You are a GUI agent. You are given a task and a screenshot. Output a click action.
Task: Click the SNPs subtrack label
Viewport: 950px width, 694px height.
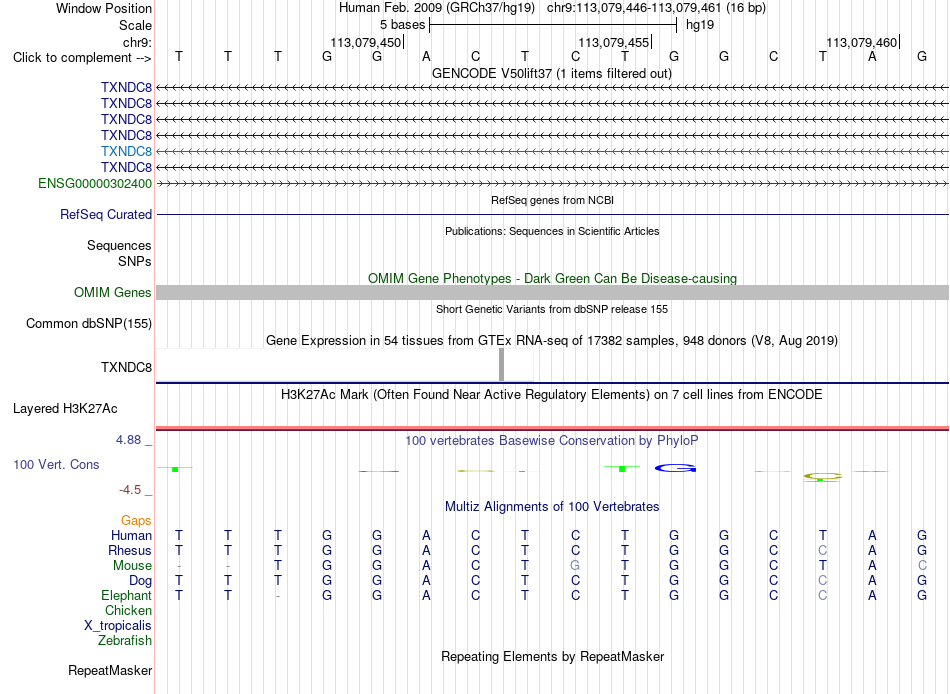135,261
